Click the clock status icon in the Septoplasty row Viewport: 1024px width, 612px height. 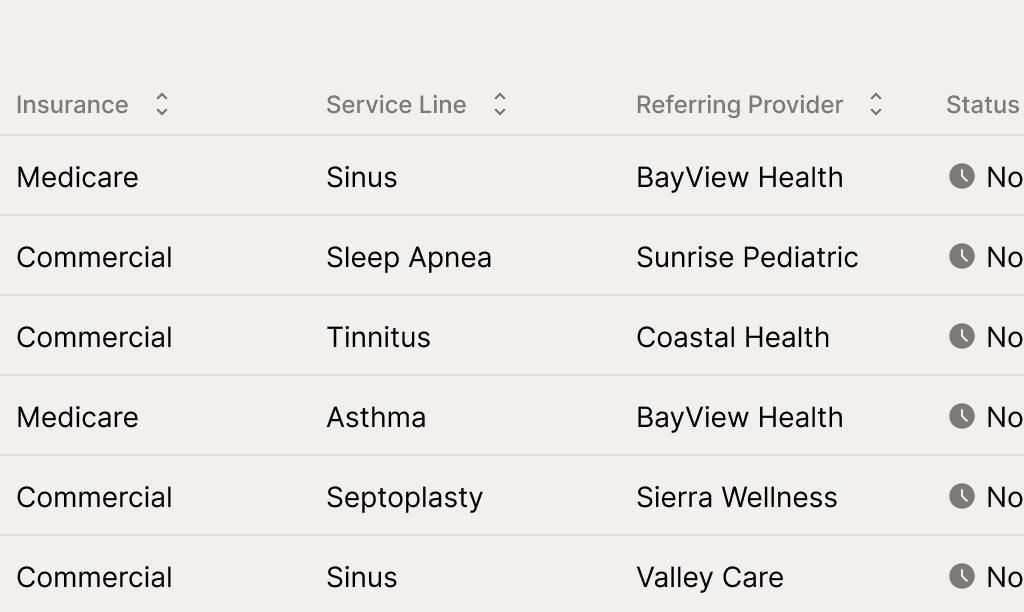coord(961,496)
